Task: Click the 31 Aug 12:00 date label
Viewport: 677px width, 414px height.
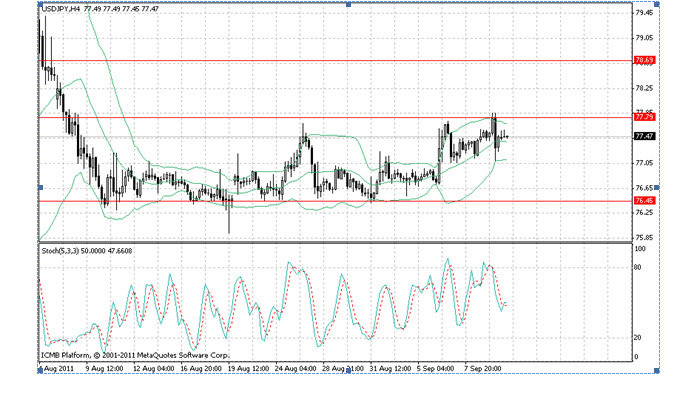Action: click(391, 369)
